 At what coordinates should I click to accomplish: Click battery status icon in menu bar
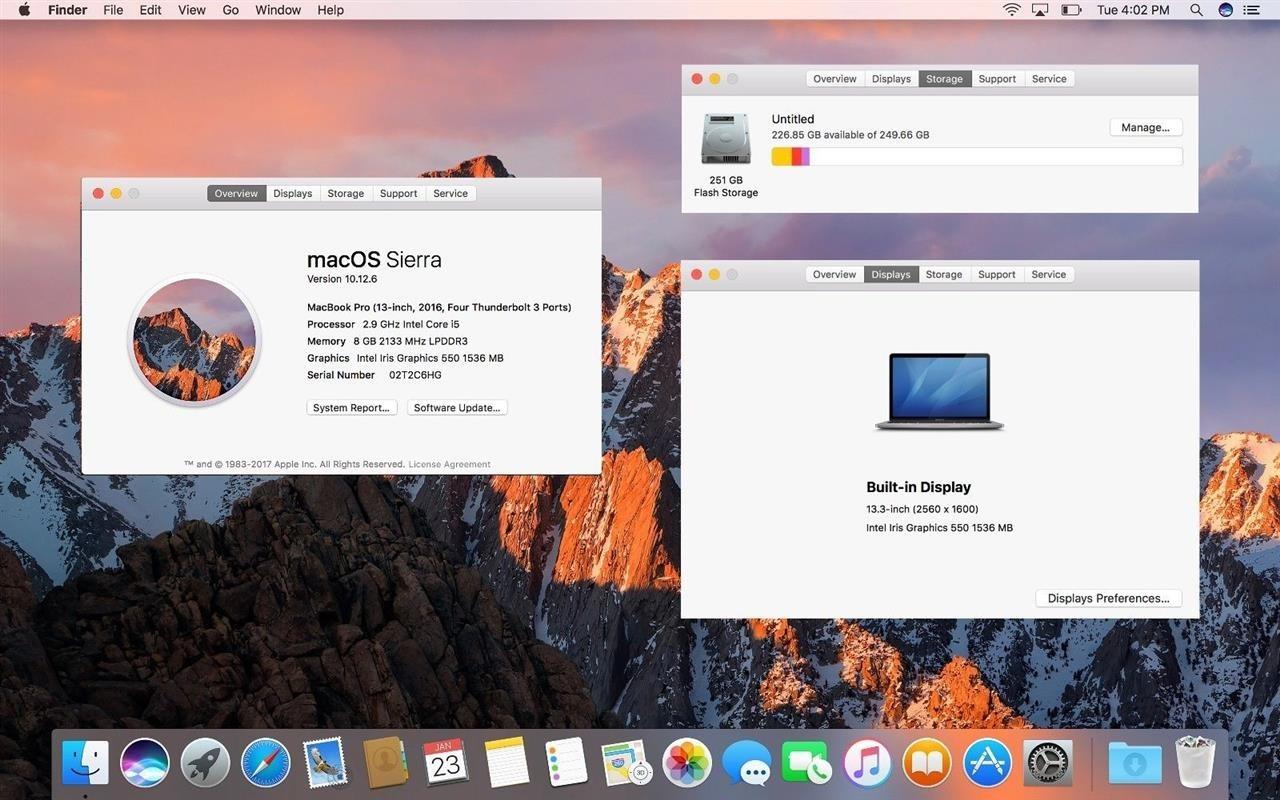pyautogui.click(x=1071, y=10)
